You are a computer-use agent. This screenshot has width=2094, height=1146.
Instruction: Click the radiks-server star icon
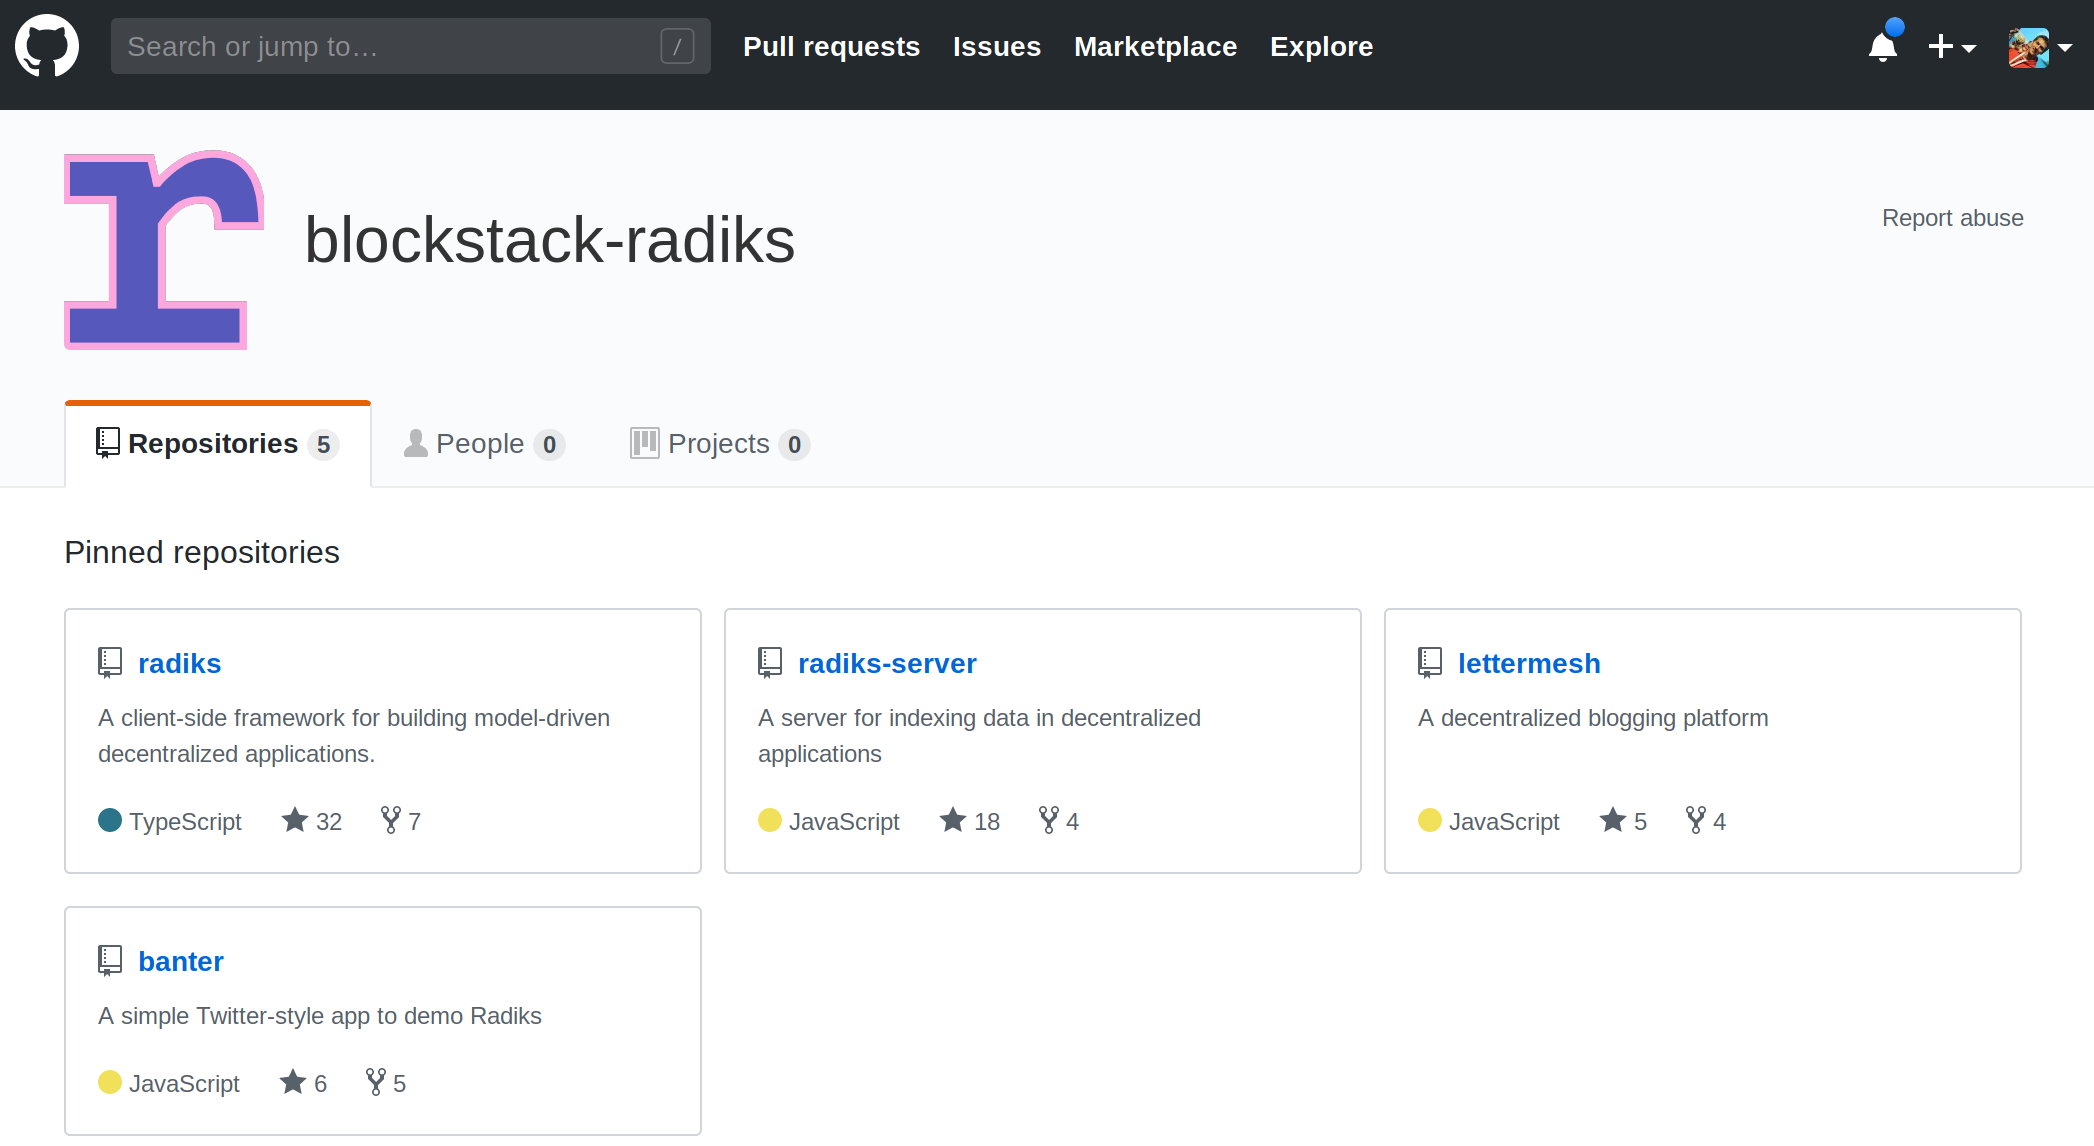coord(953,821)
